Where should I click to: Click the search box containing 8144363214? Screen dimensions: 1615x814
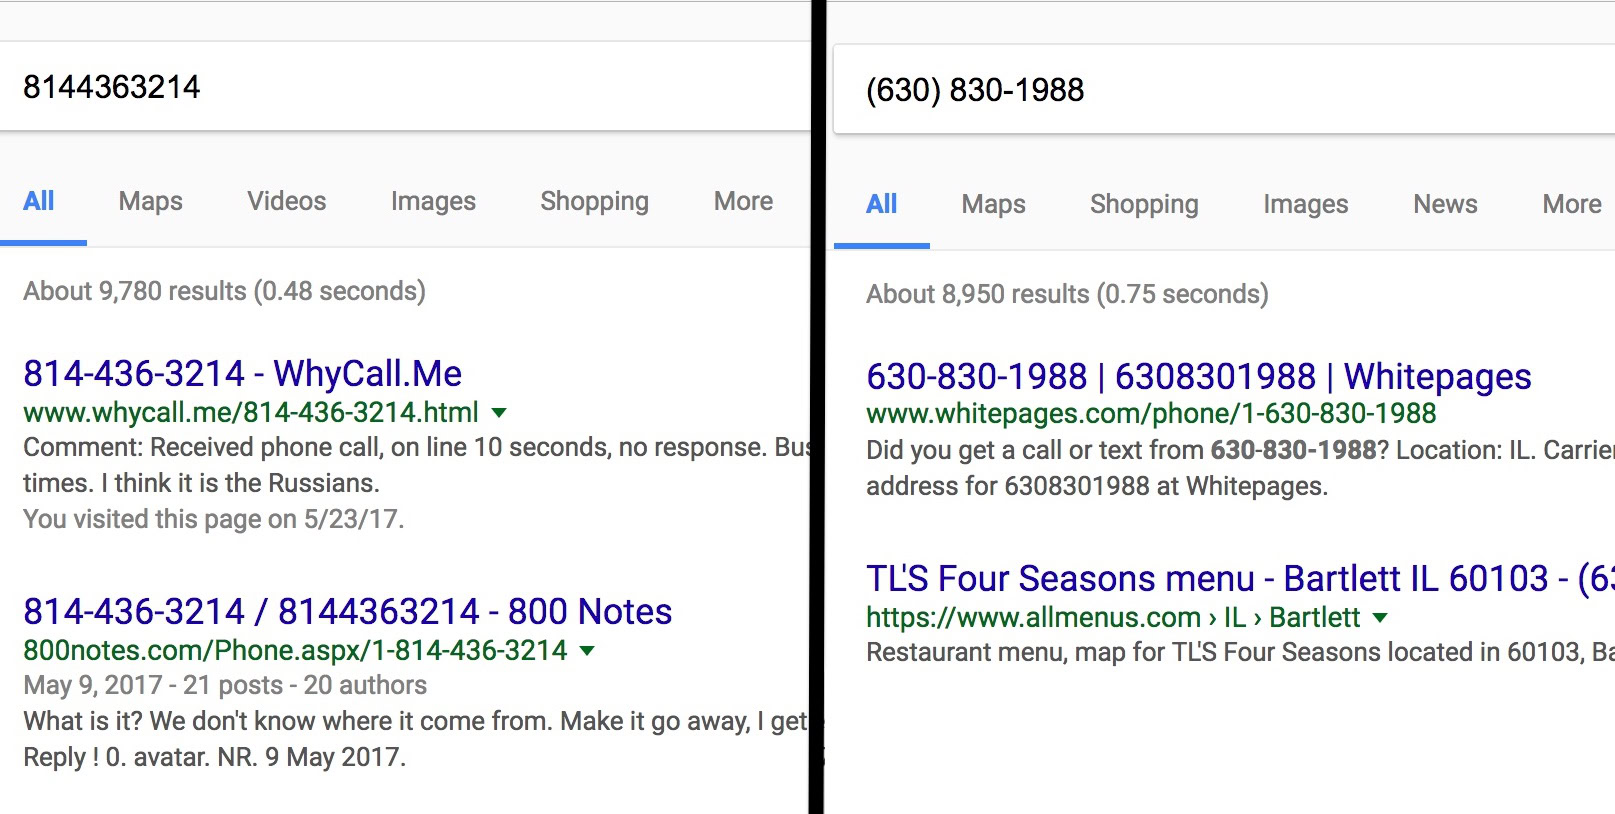tap(400, 87)
